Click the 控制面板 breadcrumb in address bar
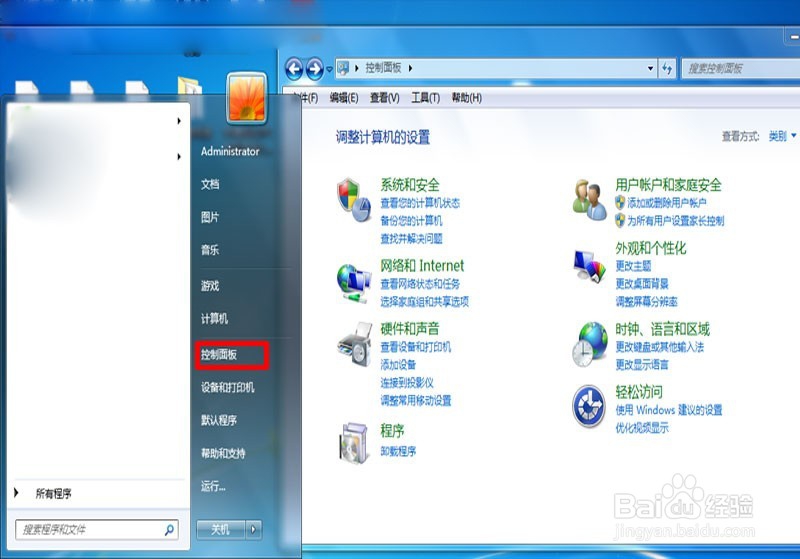This screenshot has height=559, width=800. pyautogui.click(x=383, y=68)
